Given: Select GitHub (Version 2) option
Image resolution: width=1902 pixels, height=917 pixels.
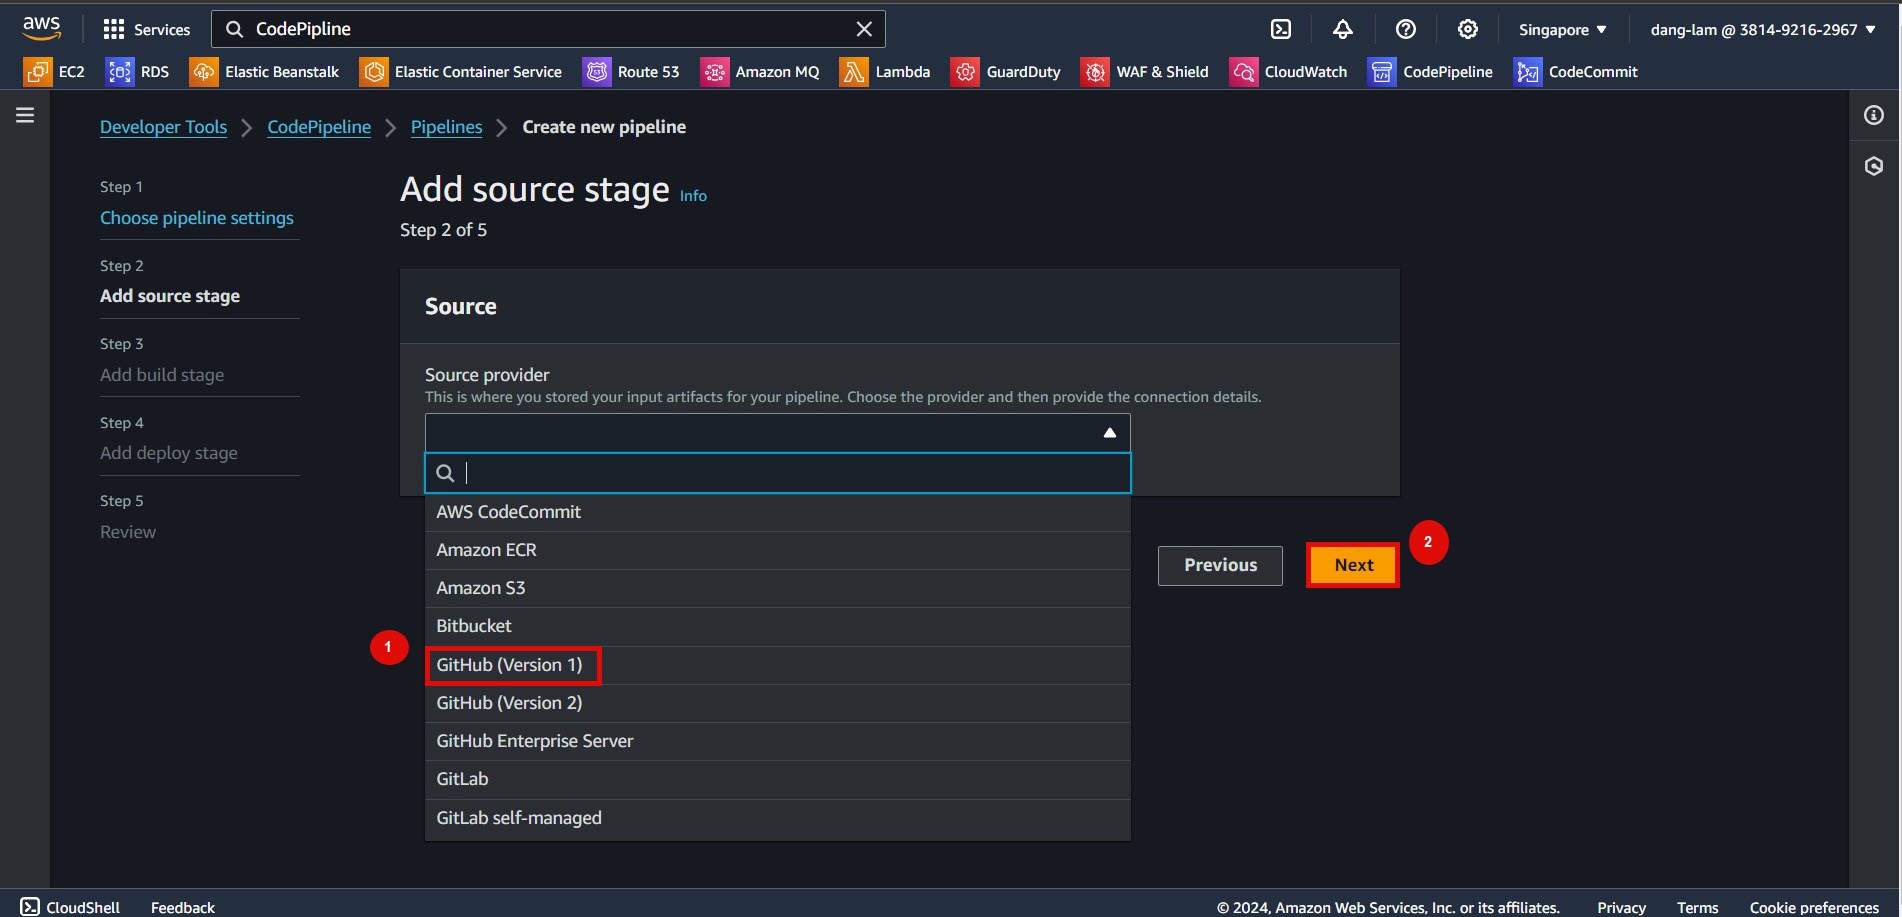Looking at the screenshot, I should click(x=778, y=703).
